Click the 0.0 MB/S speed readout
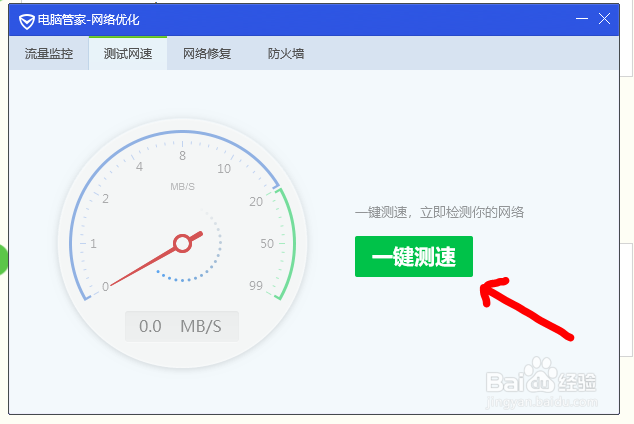634x424 pixels. point(182,326)
